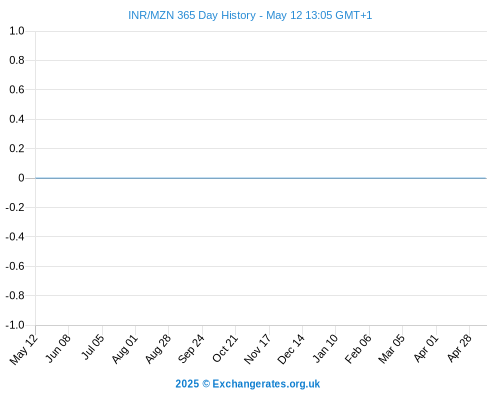Select the Aug 28 date marker

(158, 349)
